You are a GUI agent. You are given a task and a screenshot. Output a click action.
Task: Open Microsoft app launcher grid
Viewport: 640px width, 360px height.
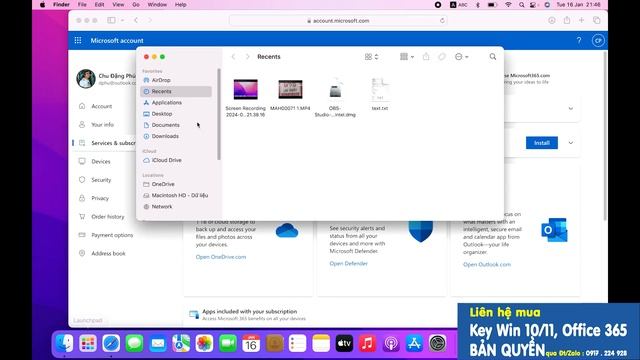[78, 40]
